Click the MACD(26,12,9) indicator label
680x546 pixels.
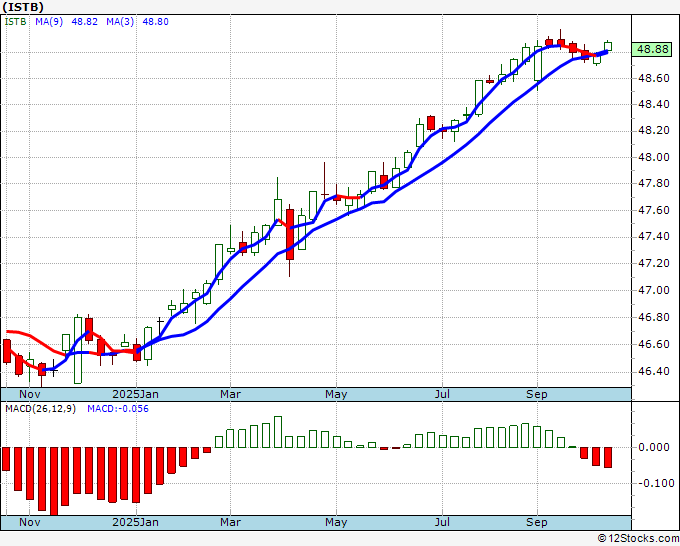coord(40,409)
